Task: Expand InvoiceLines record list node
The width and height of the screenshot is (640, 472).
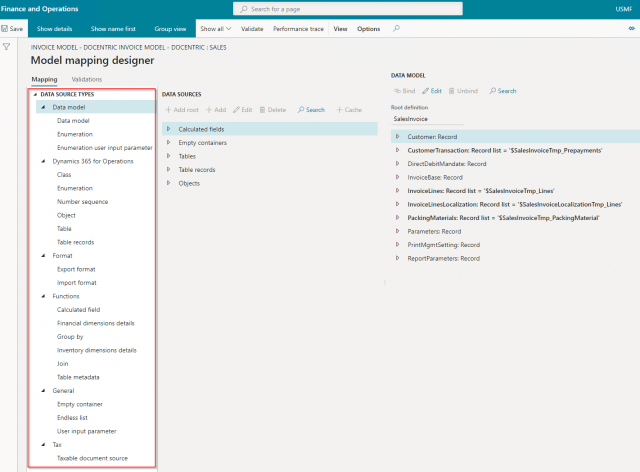Action: tap(397, 191)
